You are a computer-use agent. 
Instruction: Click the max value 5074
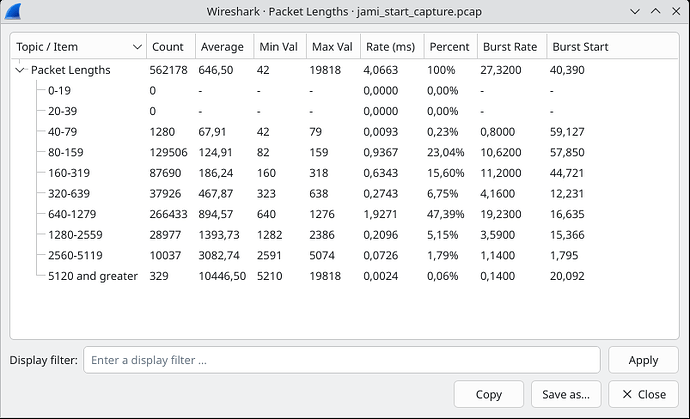click(x=322, y=255)
